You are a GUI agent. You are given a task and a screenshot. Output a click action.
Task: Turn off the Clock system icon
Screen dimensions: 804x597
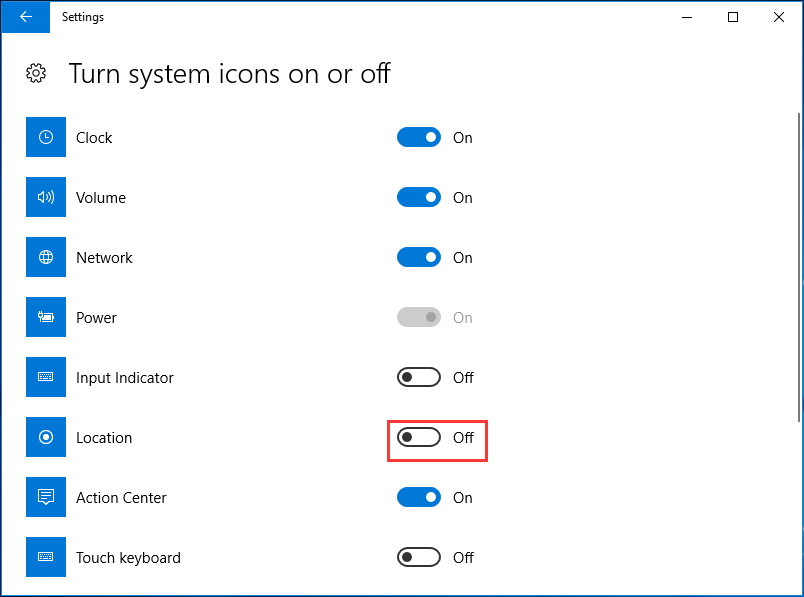point(419,137)
